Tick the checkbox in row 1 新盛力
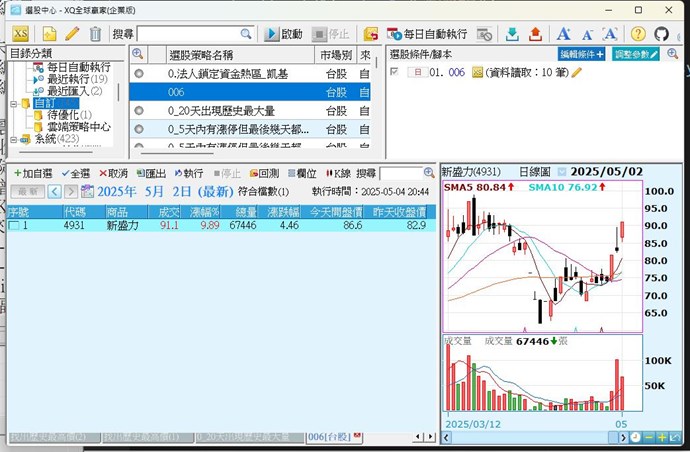Viewport: 690px width, 452px height. 14,226
